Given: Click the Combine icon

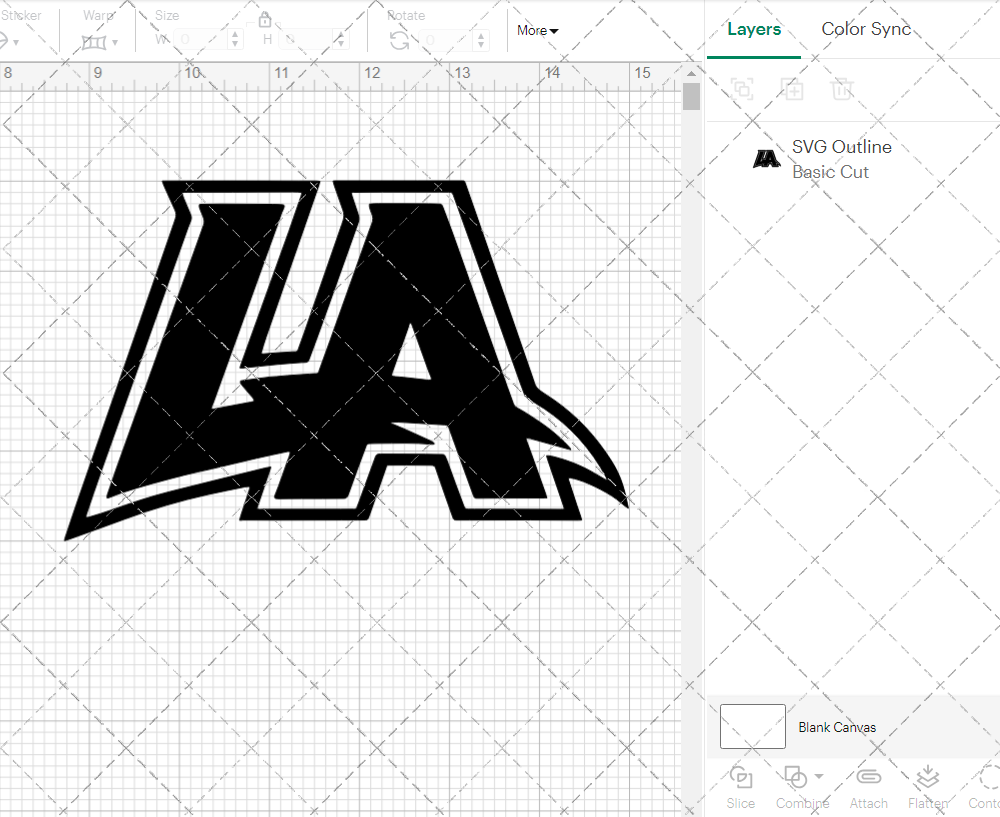Looking at the screenshot, I should tap(795, 778).
